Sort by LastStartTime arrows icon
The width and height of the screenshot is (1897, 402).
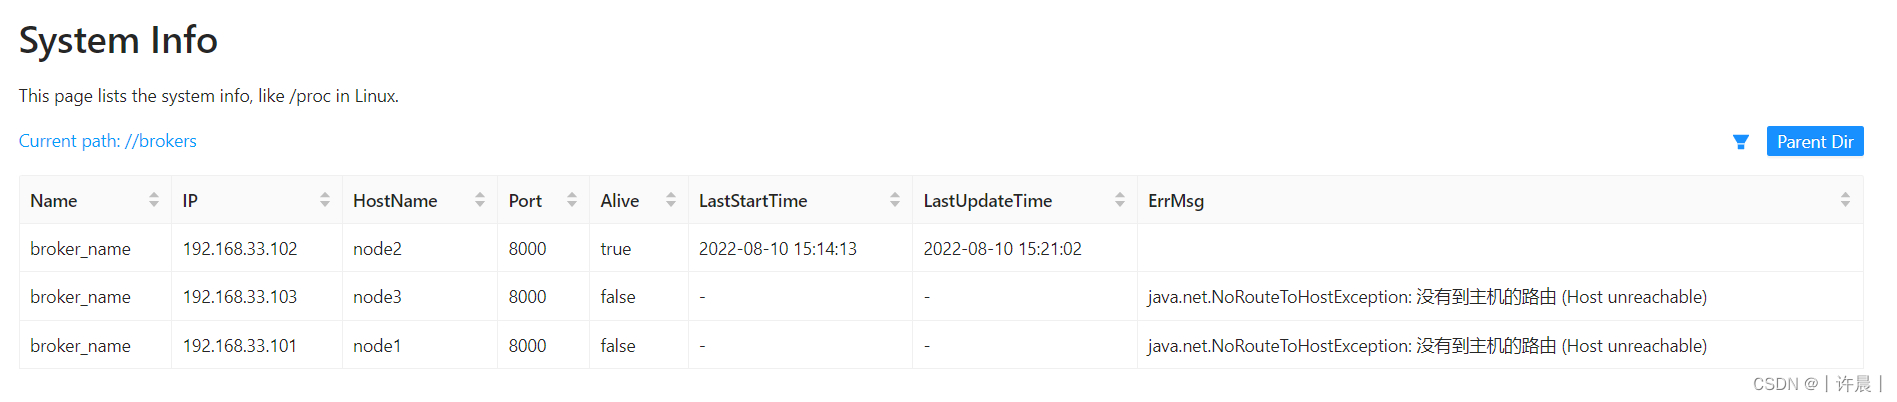click(895, 200)
